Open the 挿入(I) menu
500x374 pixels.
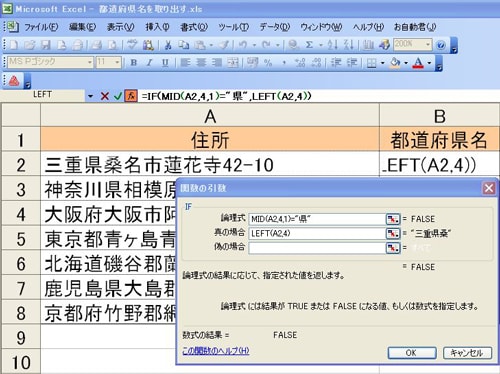(157, 27)
